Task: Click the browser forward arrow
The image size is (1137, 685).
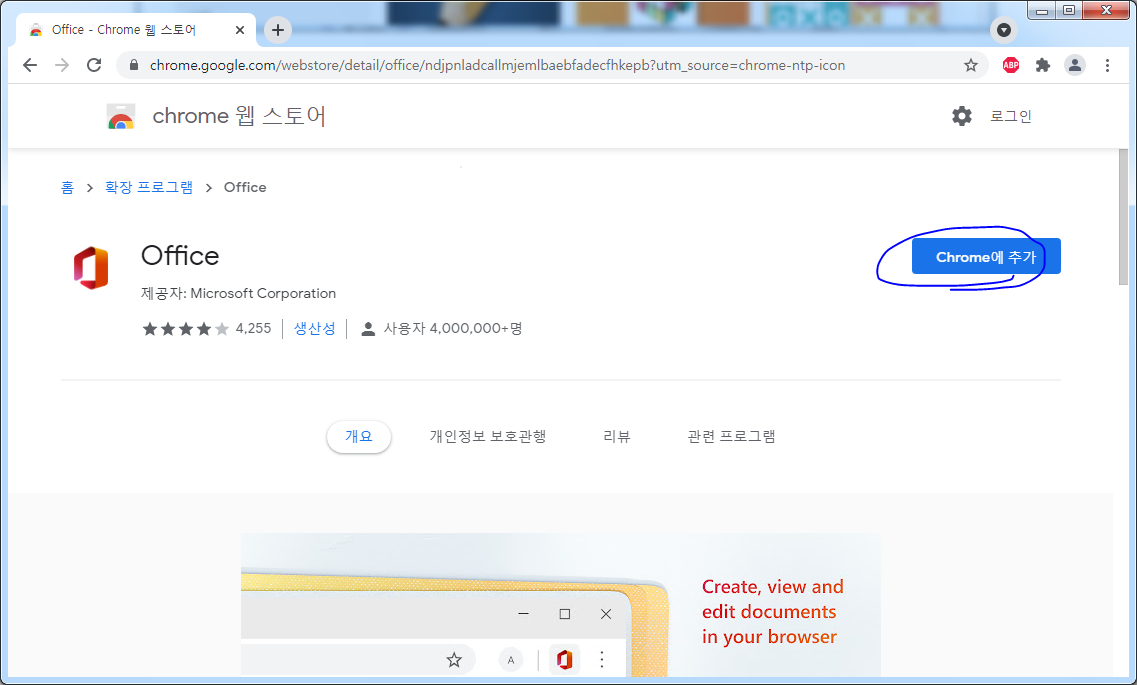Action: (x=62, y=65)
